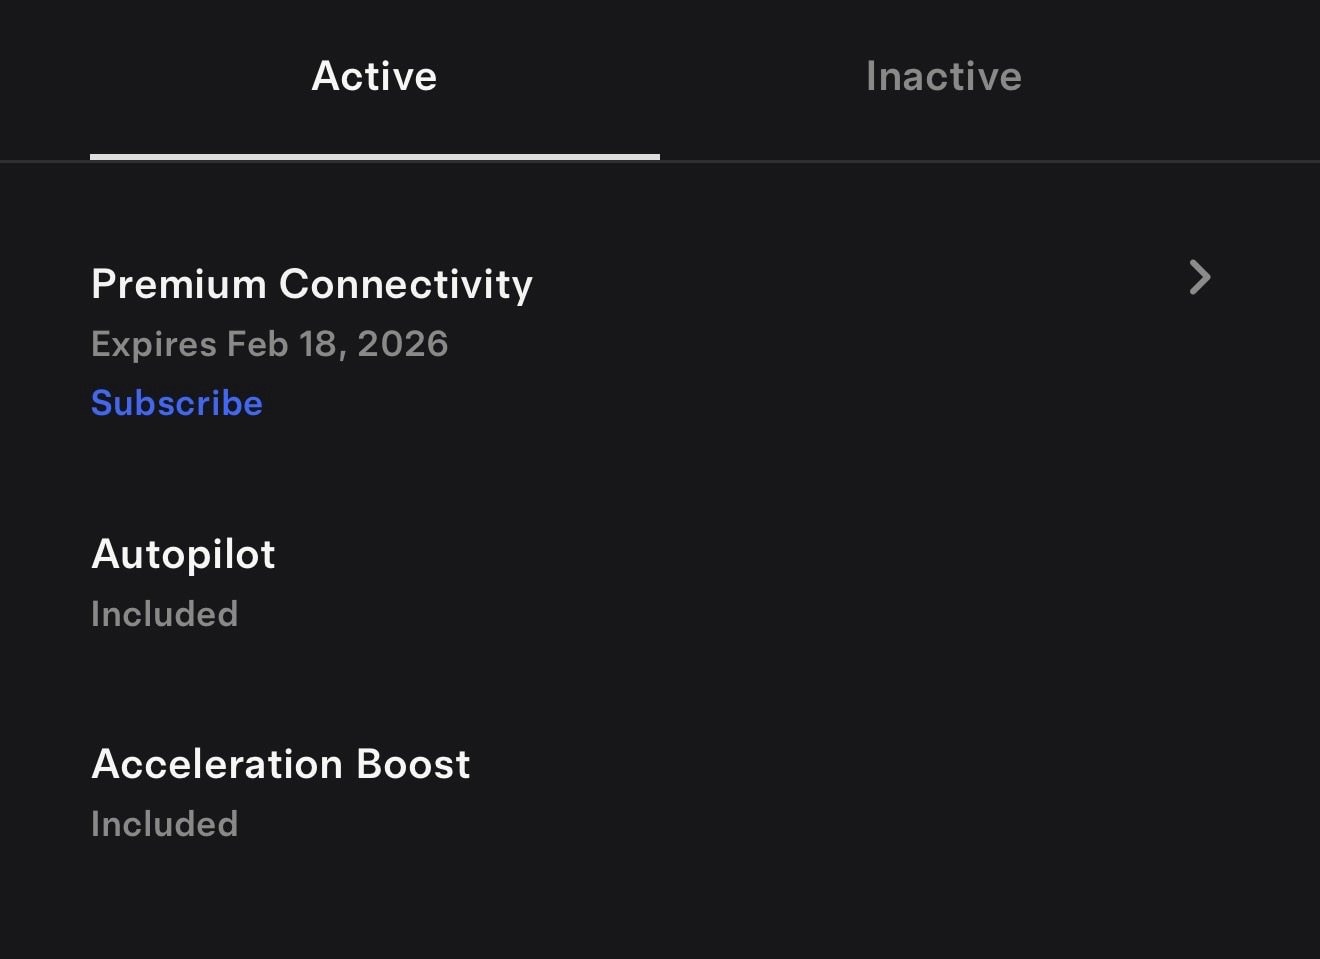Click the word Premium in the first subscription

click(178, 284)
